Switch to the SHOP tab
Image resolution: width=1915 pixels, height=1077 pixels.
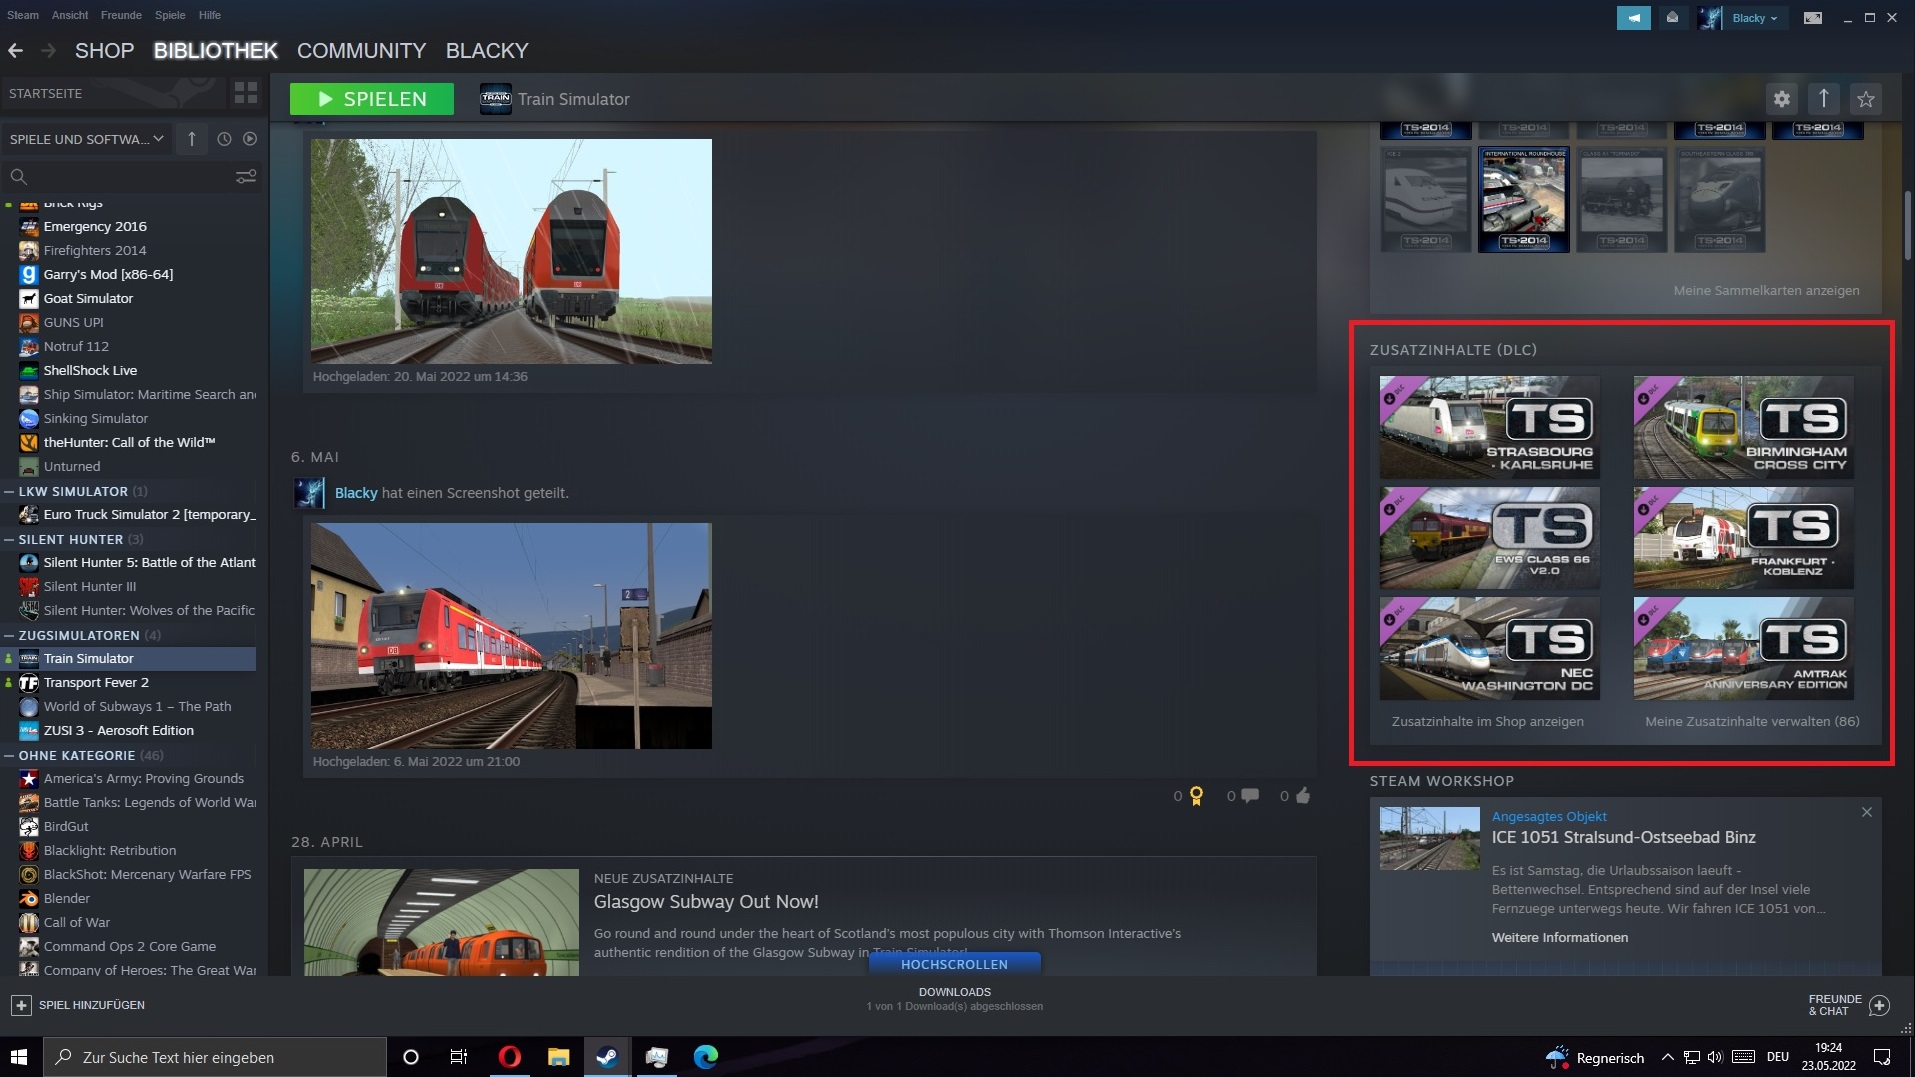(104, 51)
